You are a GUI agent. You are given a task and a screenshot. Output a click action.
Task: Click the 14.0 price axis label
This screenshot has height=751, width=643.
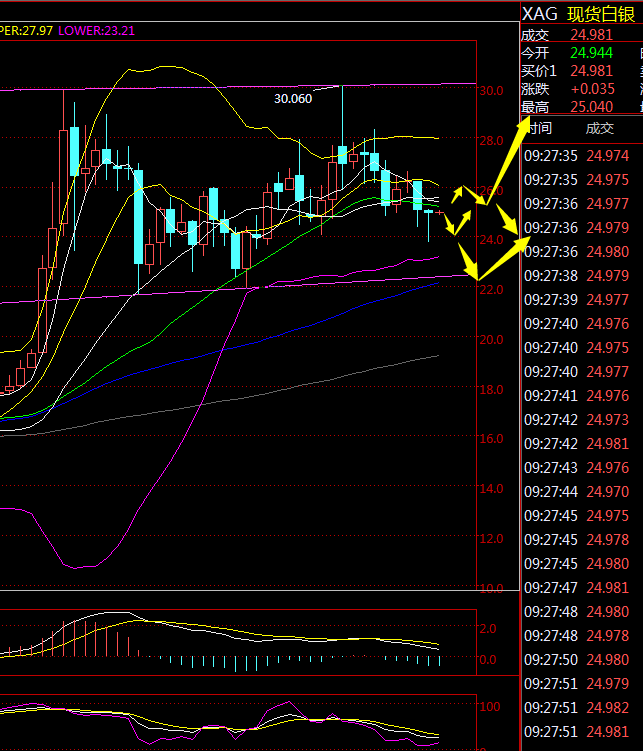pyautogui.click(x=491, y=489)
